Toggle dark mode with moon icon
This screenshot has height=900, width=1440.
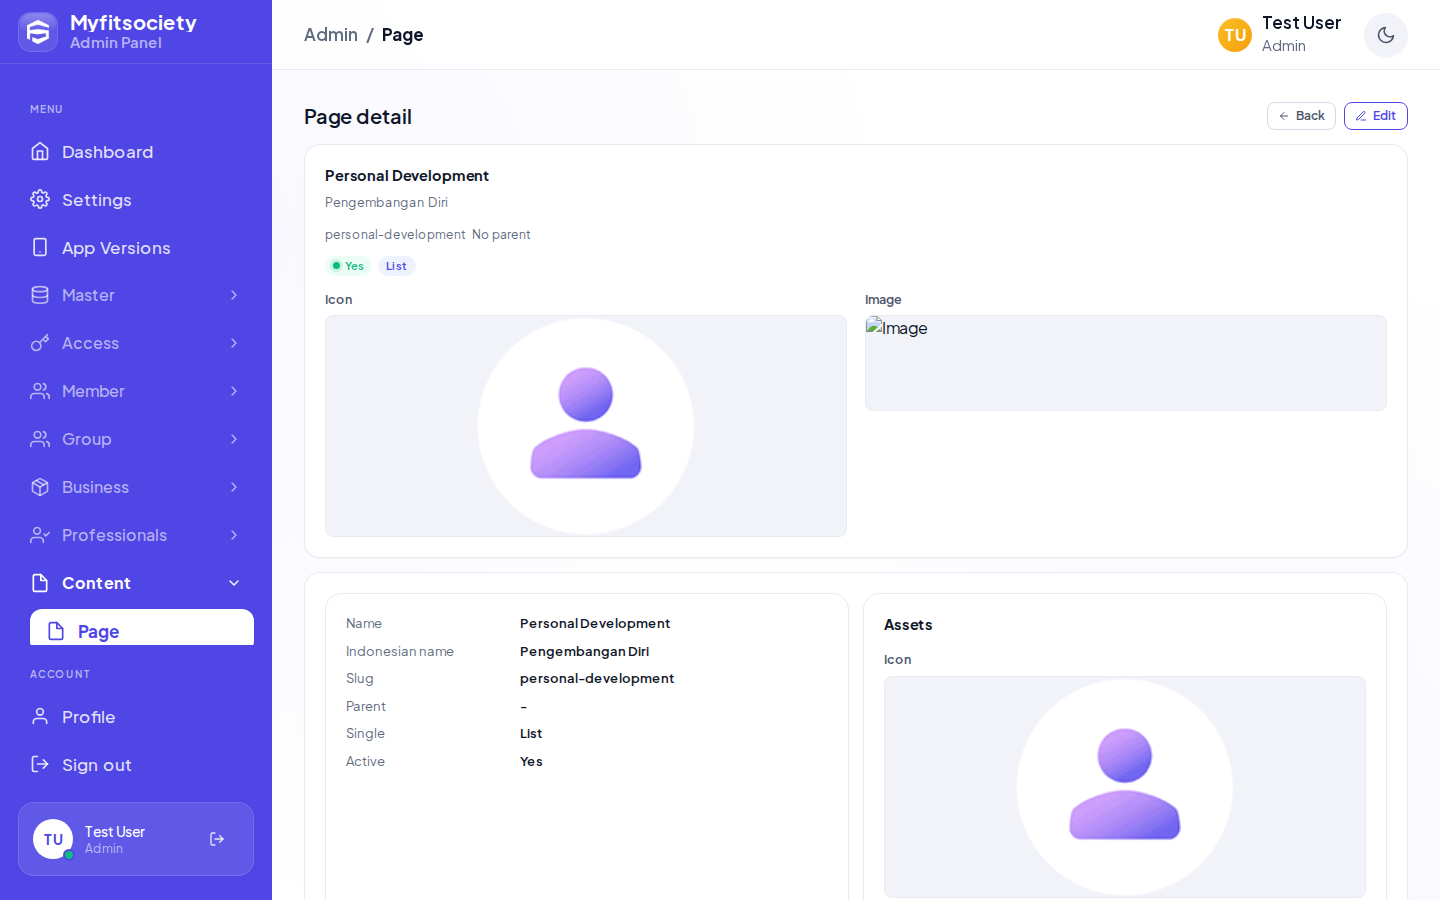click(1386, 35)
